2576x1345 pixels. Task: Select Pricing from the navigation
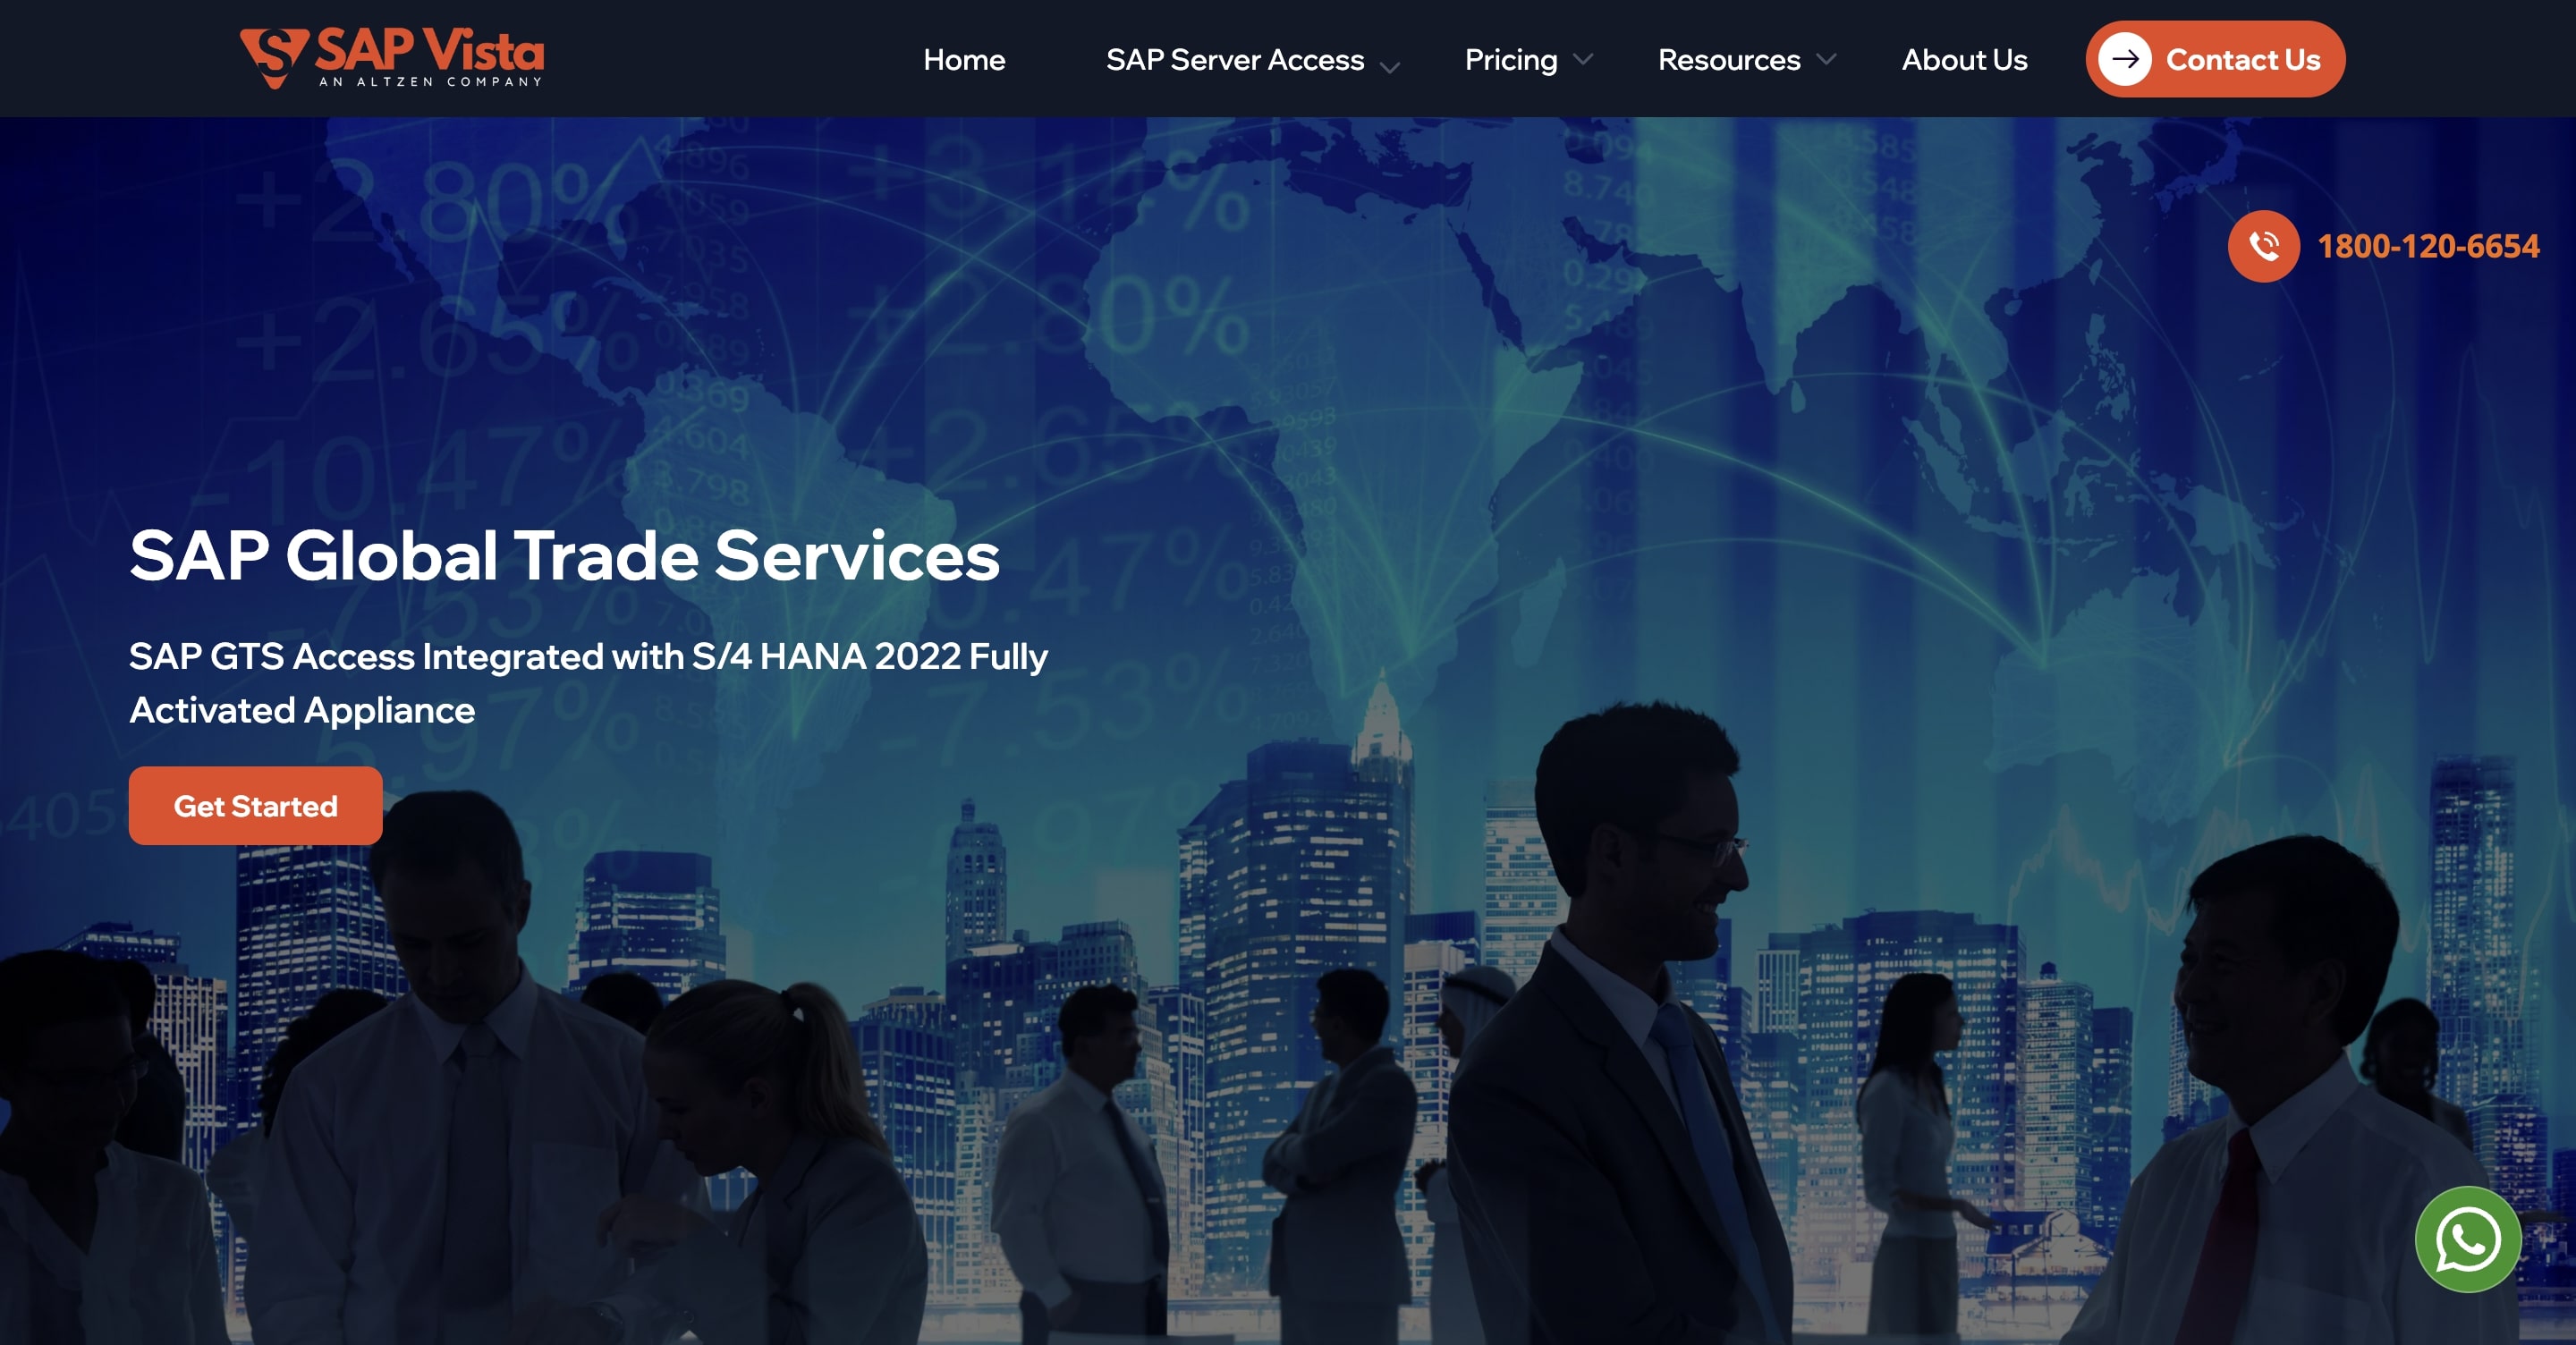point(1510,60)
